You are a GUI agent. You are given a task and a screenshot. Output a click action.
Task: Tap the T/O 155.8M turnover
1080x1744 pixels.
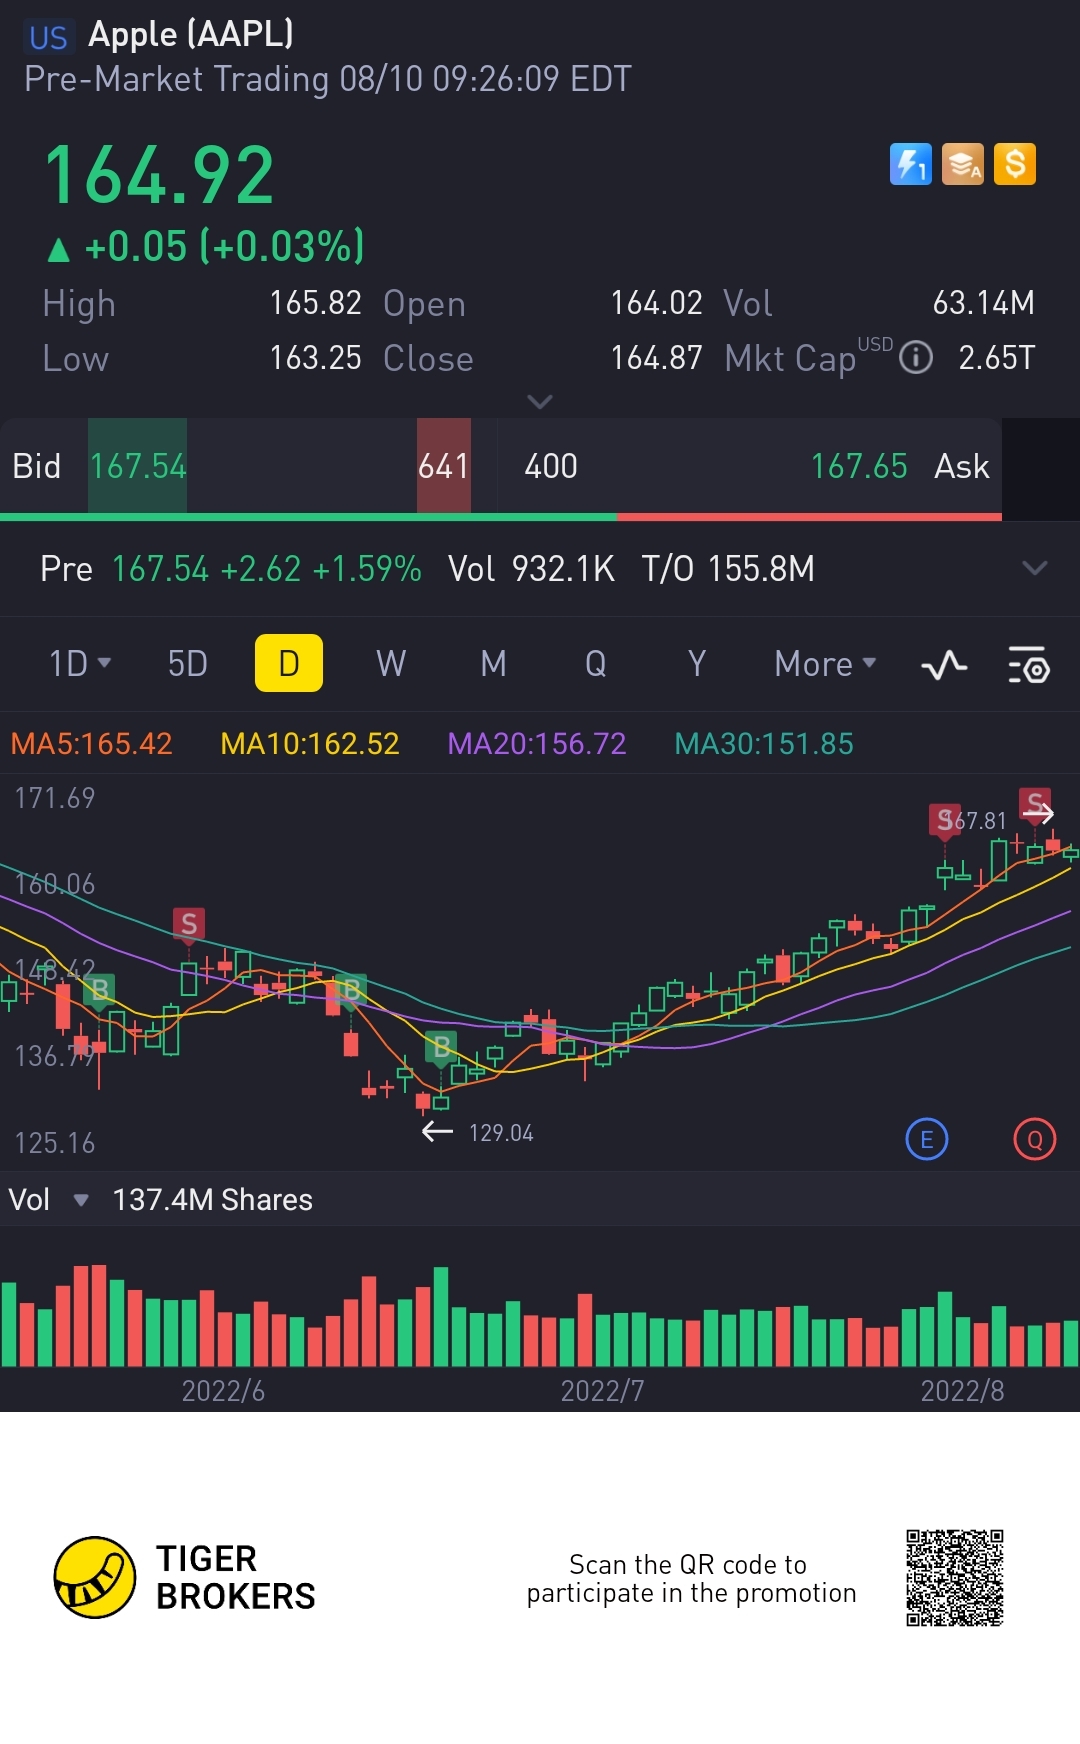pos(728,569)
